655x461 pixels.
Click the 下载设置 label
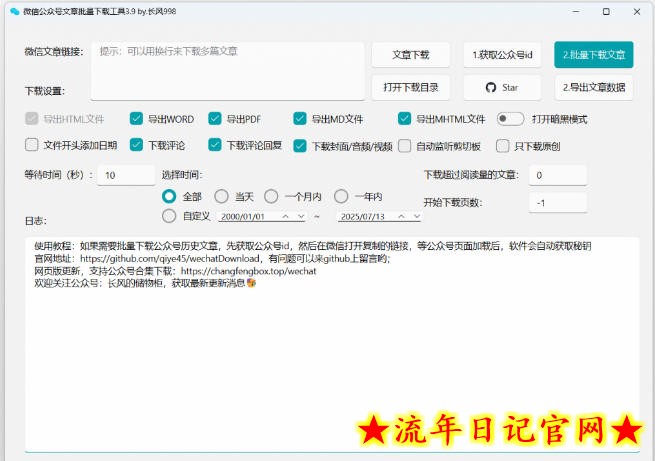coord(45,91)
